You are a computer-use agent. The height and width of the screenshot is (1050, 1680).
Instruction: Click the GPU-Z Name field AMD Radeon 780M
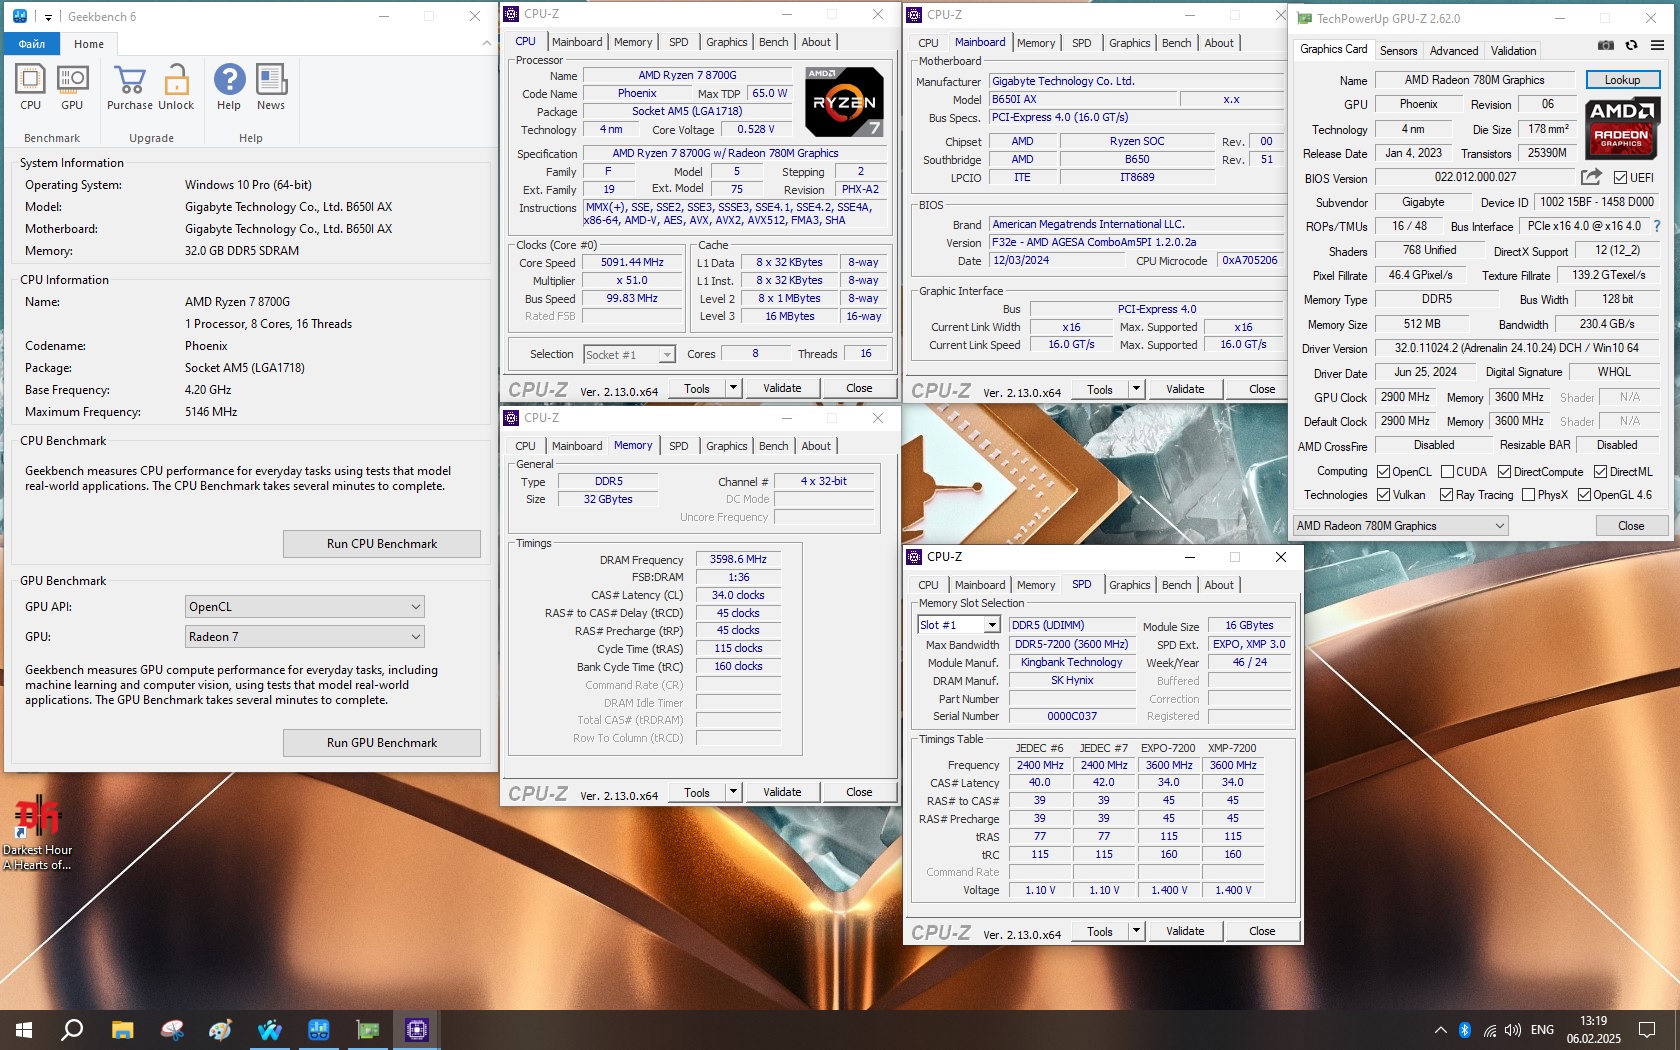1474,80
